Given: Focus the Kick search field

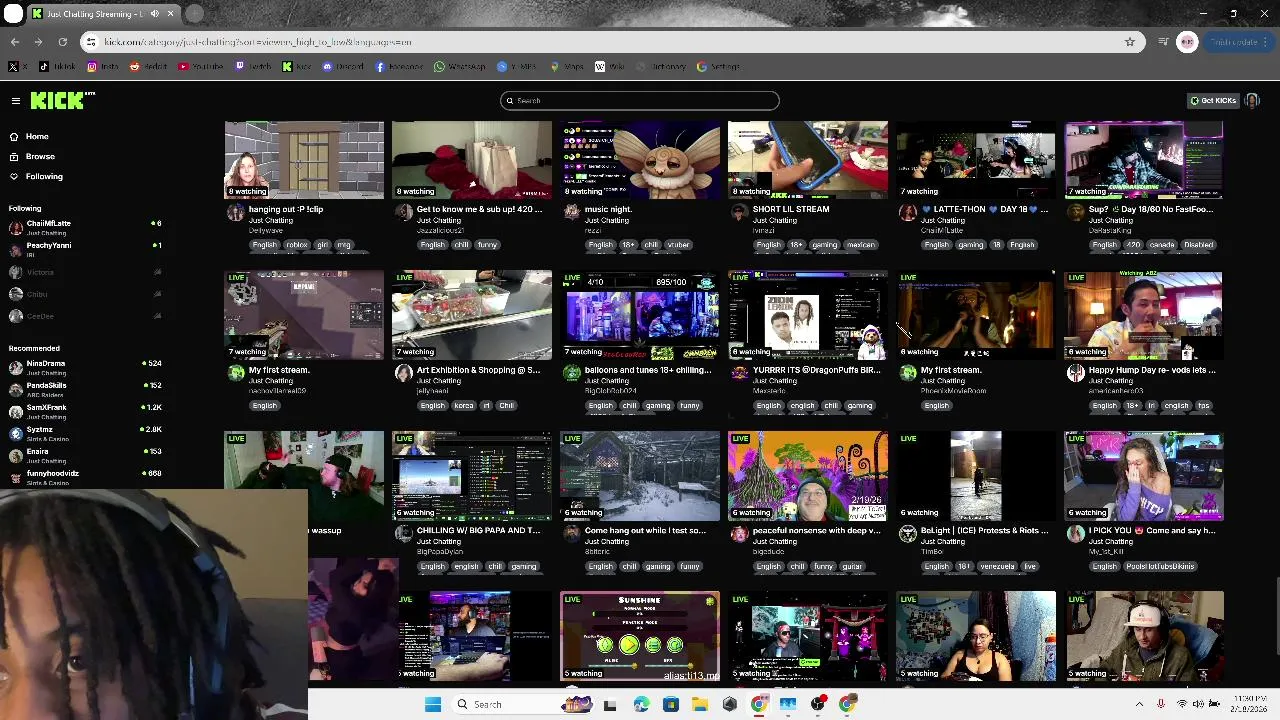Looking at the screenshot, I should coord(640,100).
